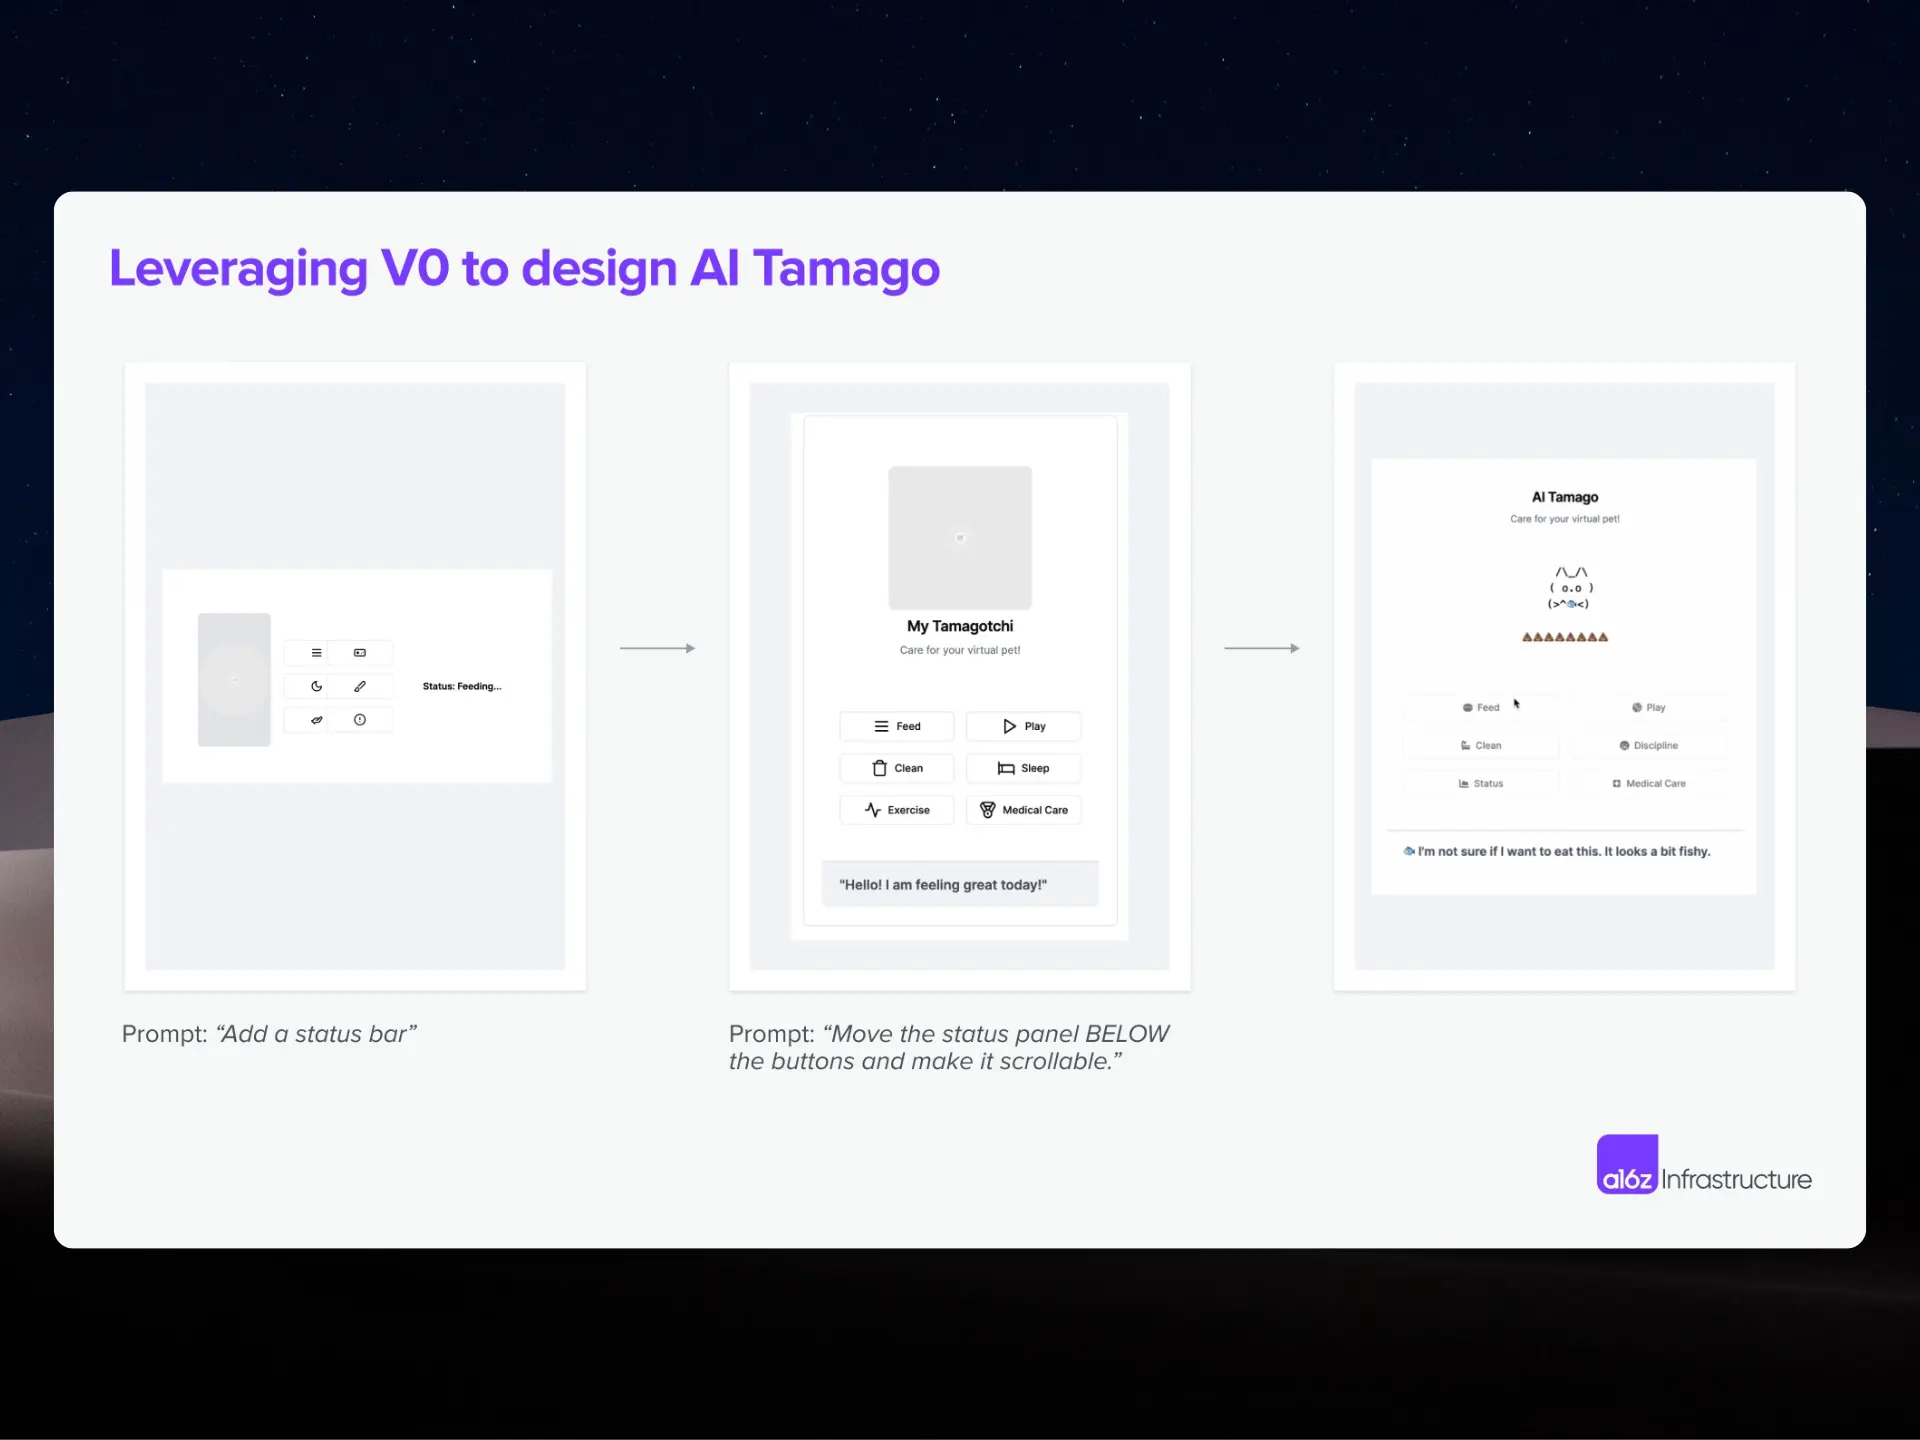The width and height of the screenshot is (1920, 1440).
Task: Click the a16z purple logo square
Action: click(1627, 1164)
